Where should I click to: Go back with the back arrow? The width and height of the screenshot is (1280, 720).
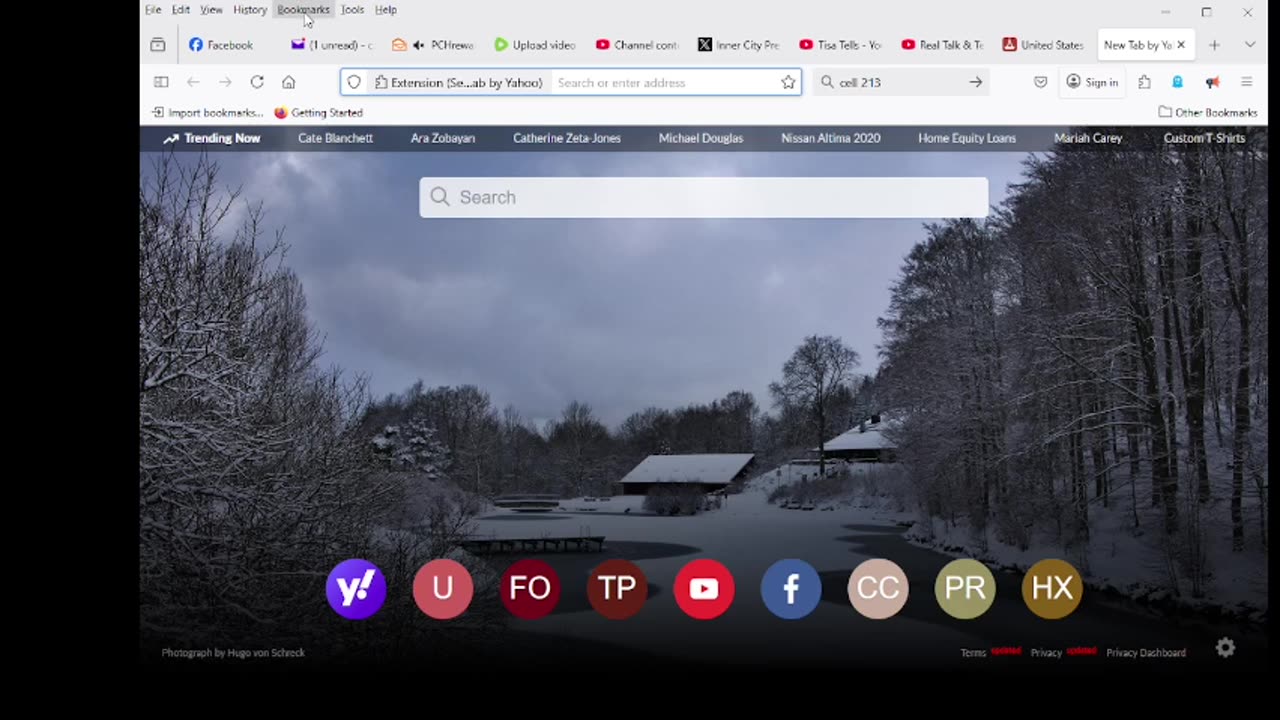(193, 82)
